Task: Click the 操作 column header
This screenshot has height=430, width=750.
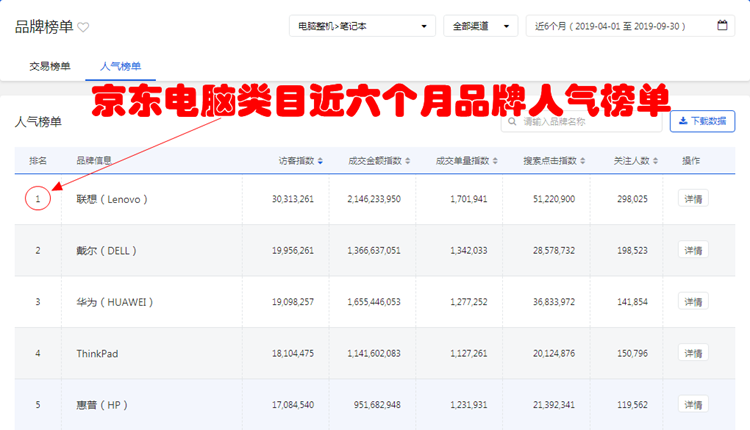Action: [x=691, y=161]
